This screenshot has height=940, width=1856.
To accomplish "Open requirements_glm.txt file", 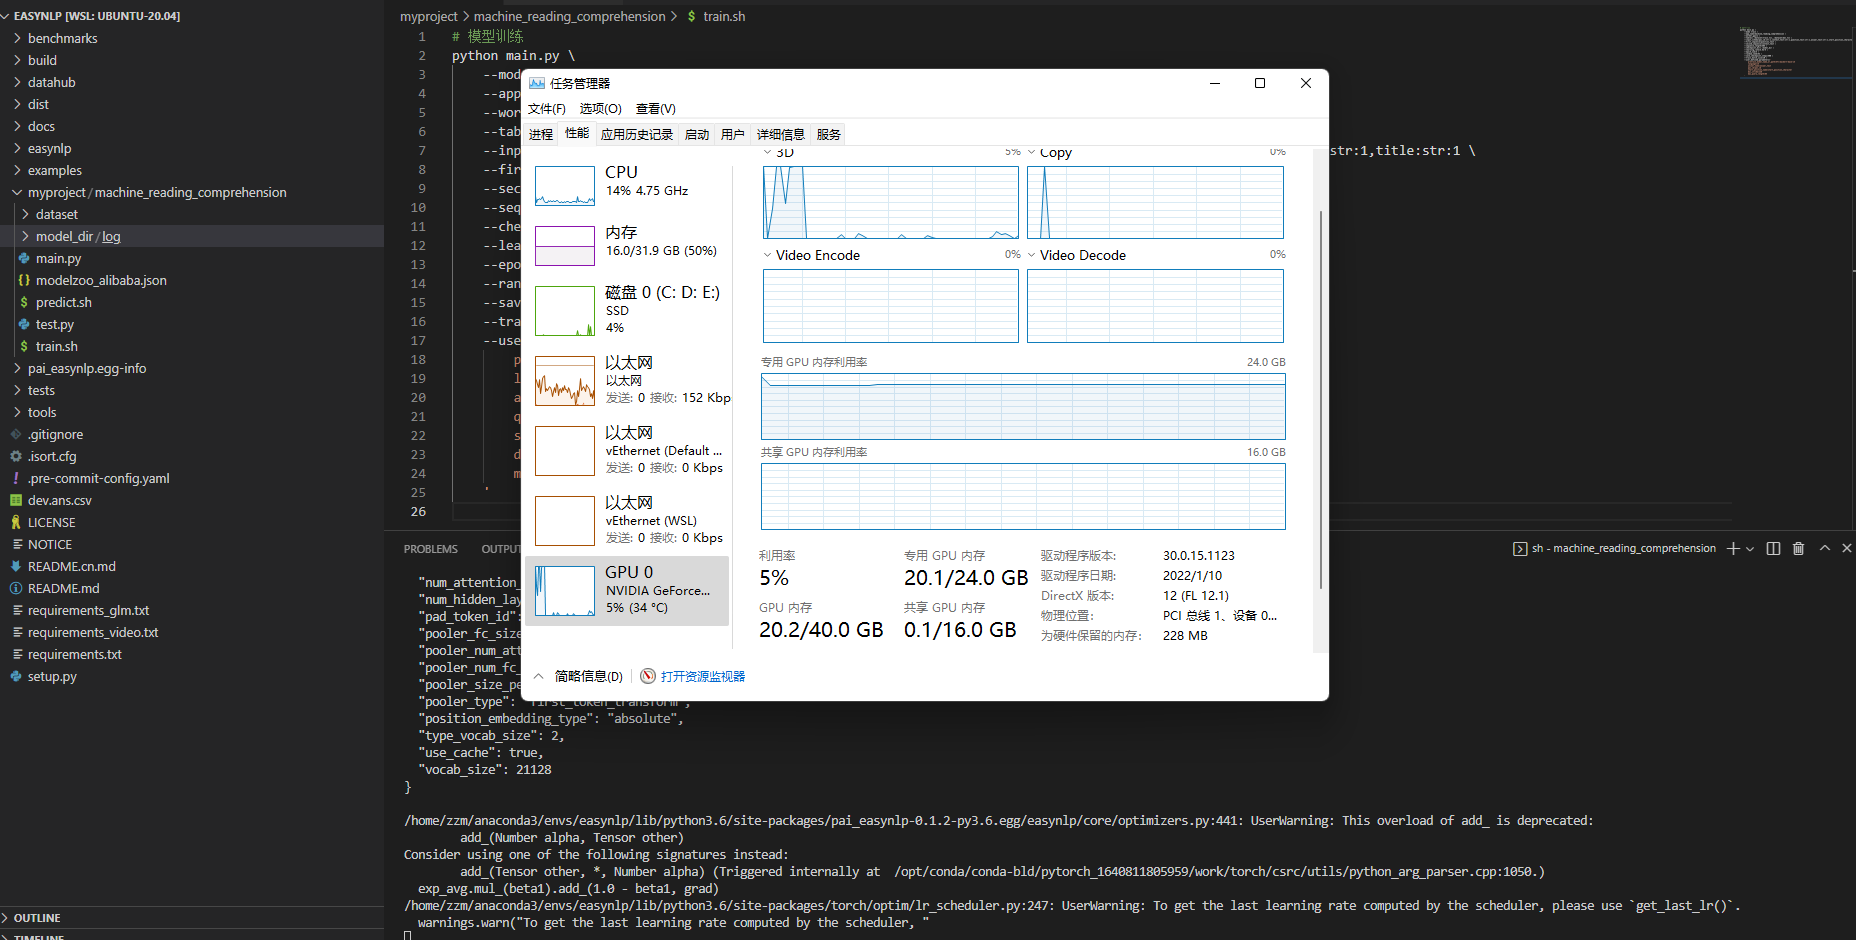I will [192, 610].
